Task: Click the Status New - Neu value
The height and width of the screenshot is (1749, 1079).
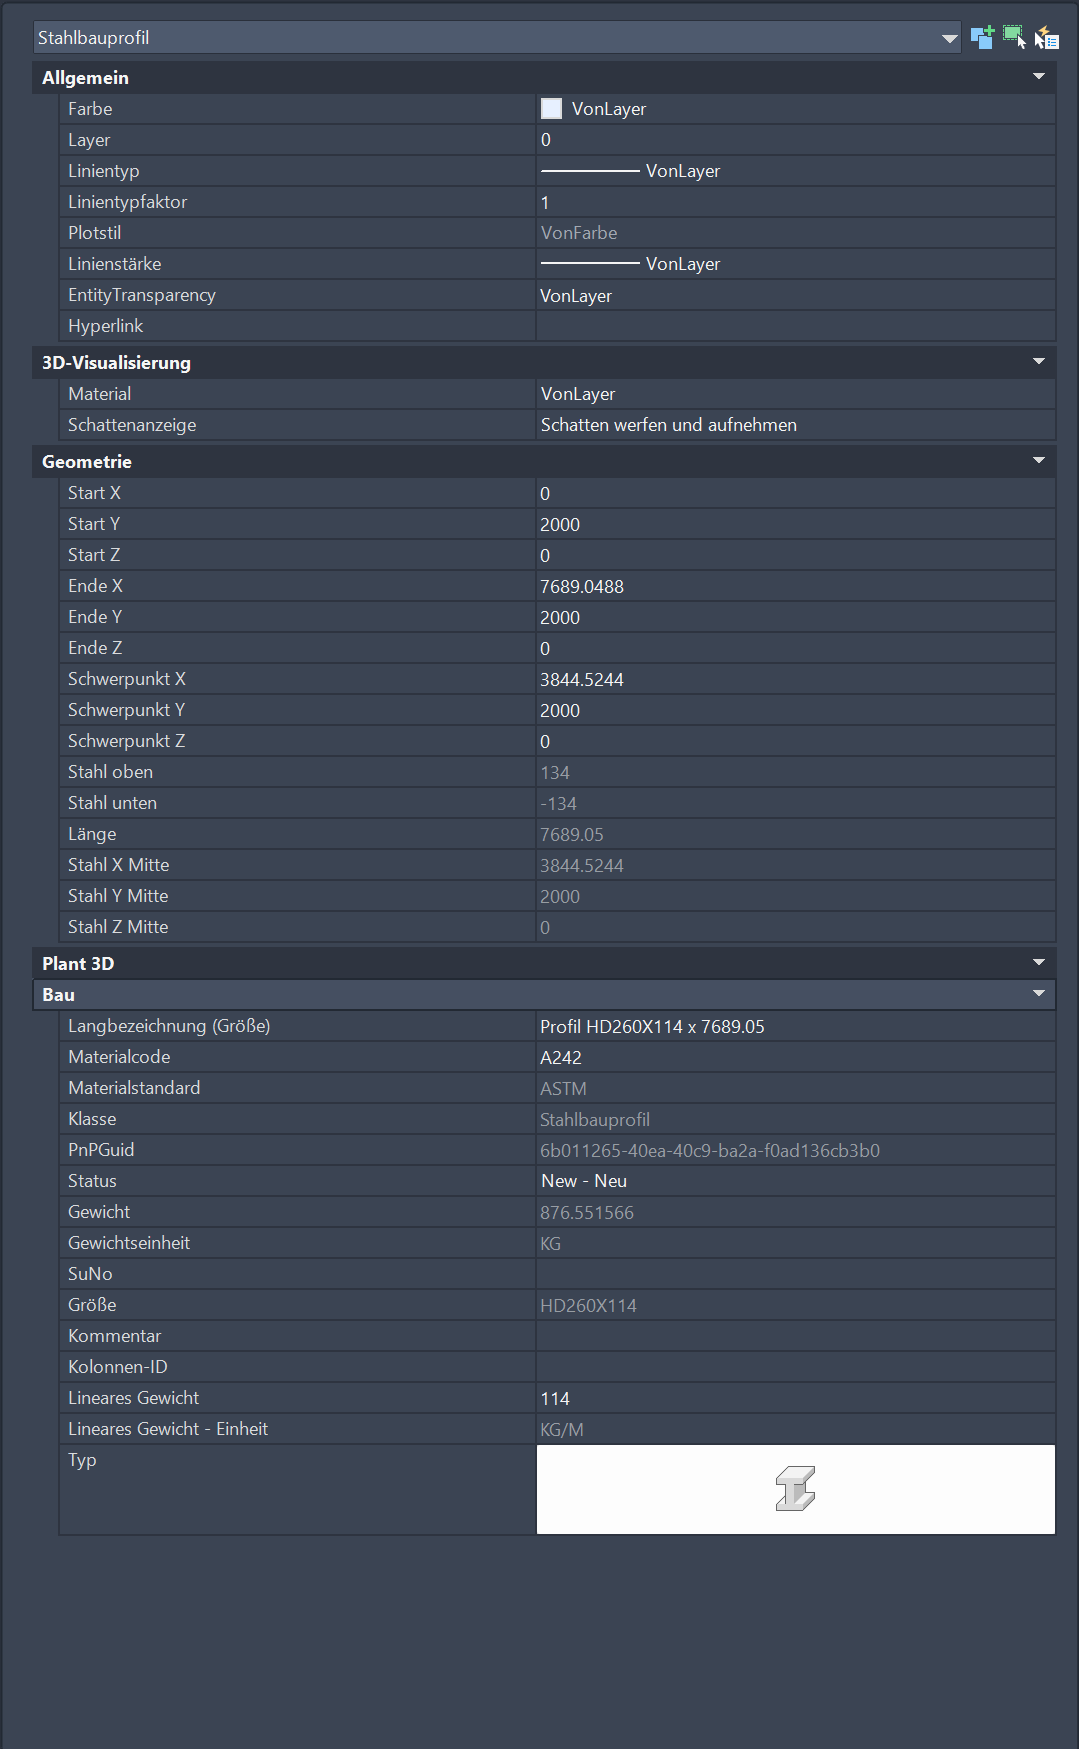Action: pos(584,1181)
